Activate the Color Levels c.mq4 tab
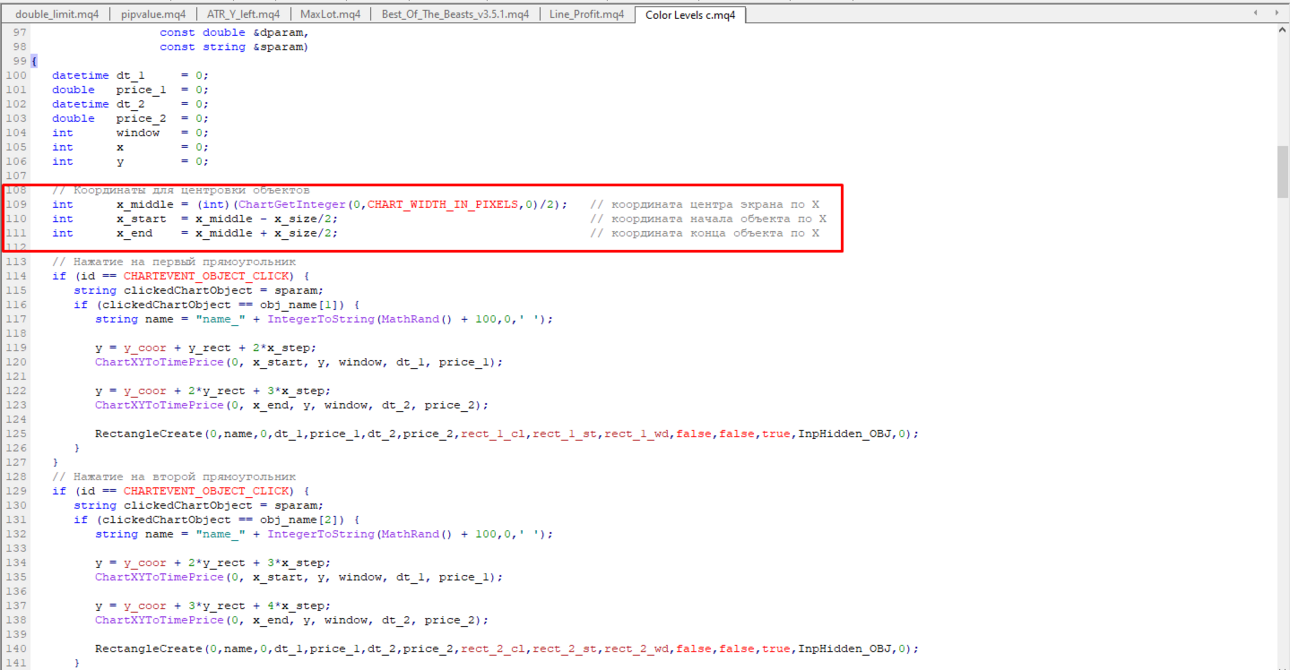The image size is (1290, 670). click(x=690, y=15)
